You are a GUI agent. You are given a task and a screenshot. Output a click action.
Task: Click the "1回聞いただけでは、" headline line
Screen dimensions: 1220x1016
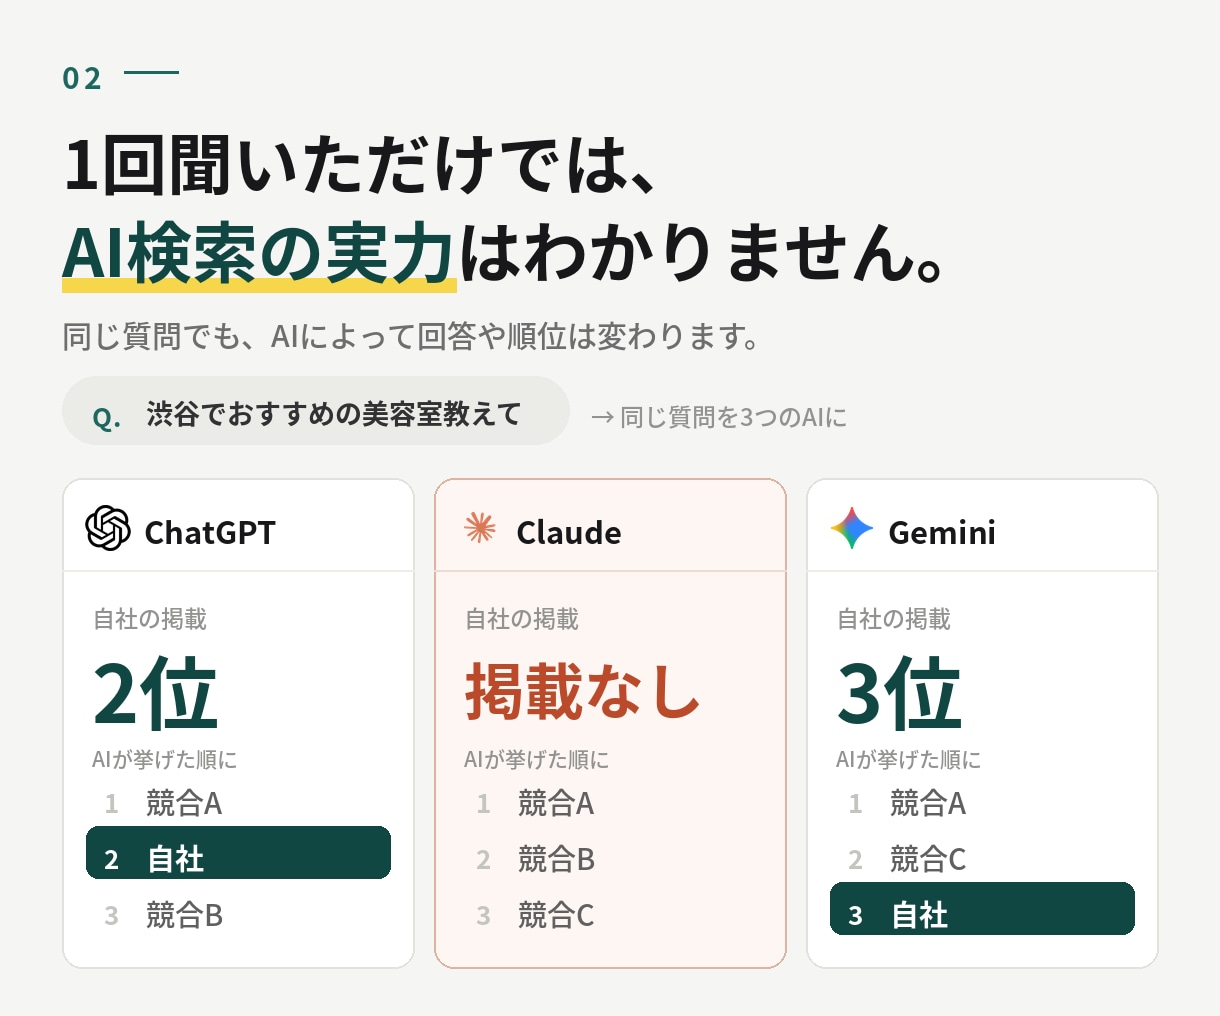(x=361, y=164)
